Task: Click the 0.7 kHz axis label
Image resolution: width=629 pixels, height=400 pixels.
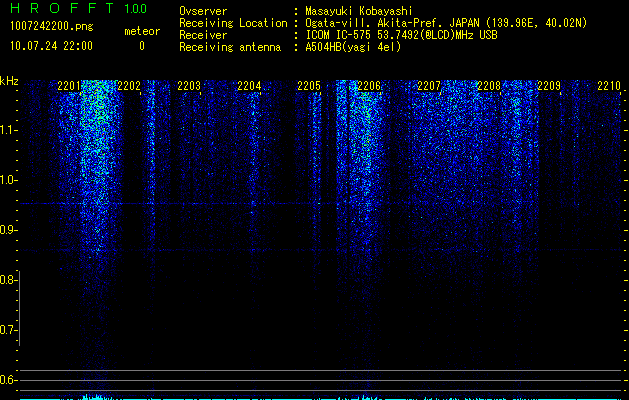Action: click(8, 330)
